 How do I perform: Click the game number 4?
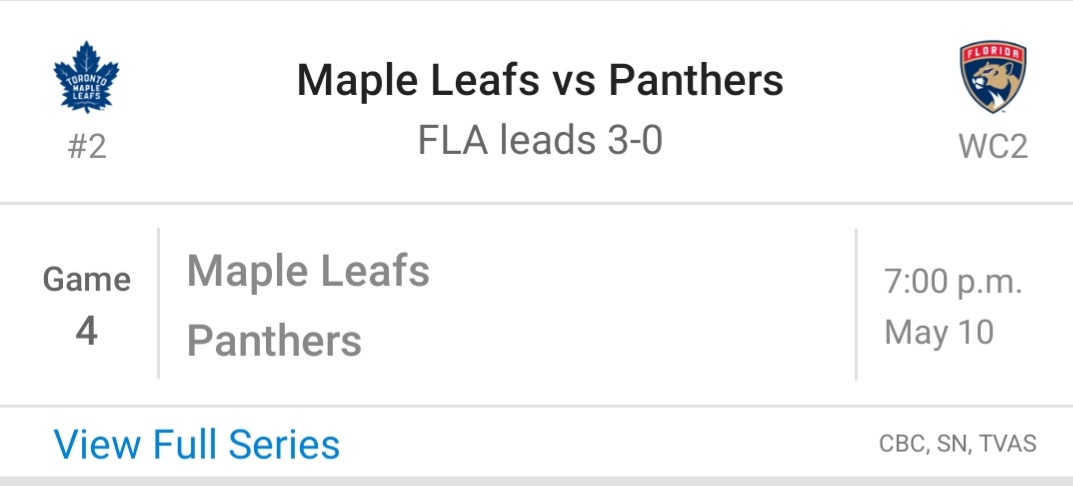pyautogui.click(x=87, y=331)
